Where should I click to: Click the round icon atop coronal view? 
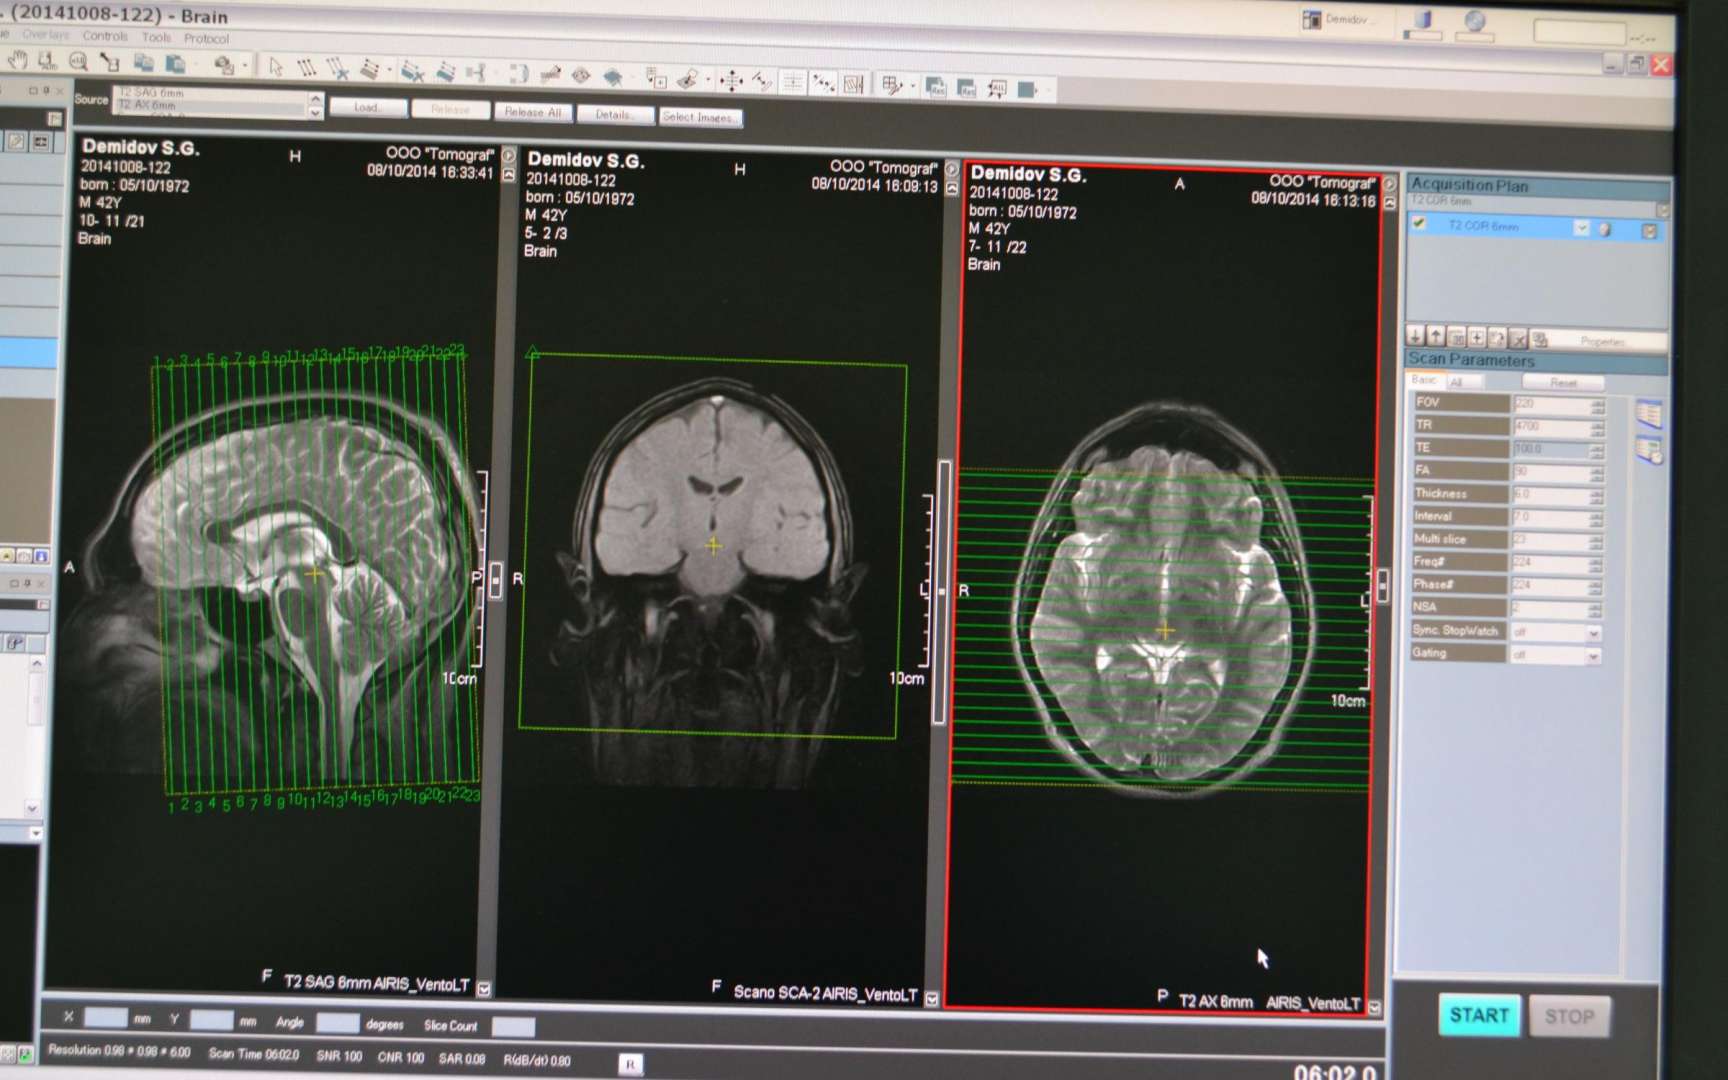[951, 170]
